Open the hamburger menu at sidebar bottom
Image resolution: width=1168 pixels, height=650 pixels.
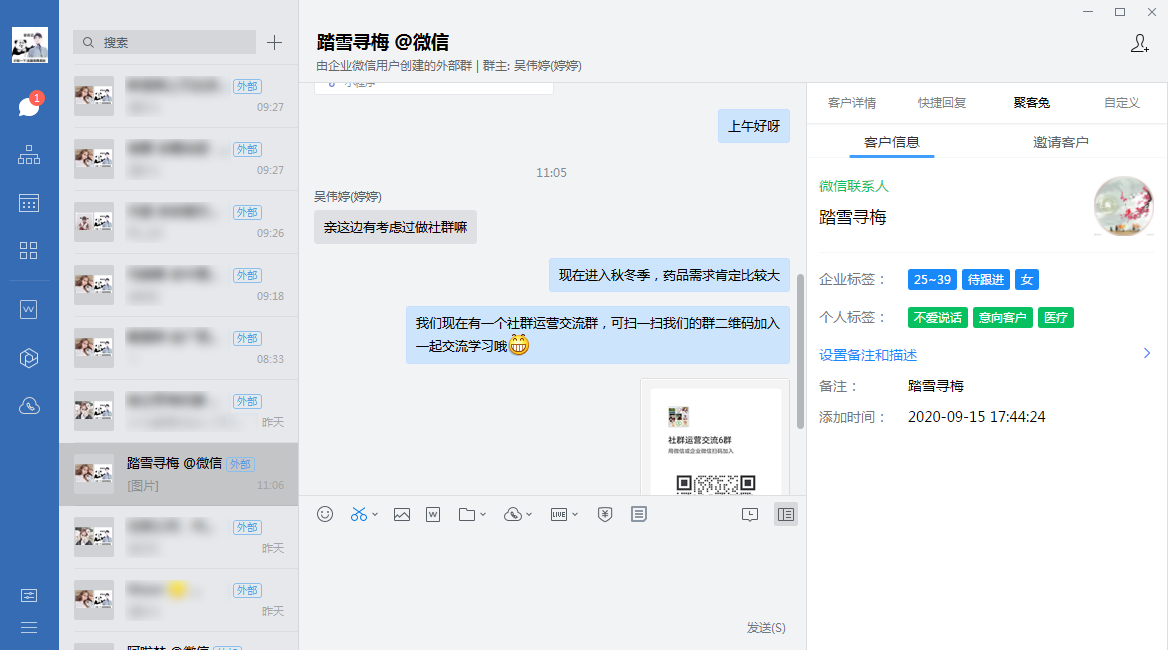(x=29, y=628)
